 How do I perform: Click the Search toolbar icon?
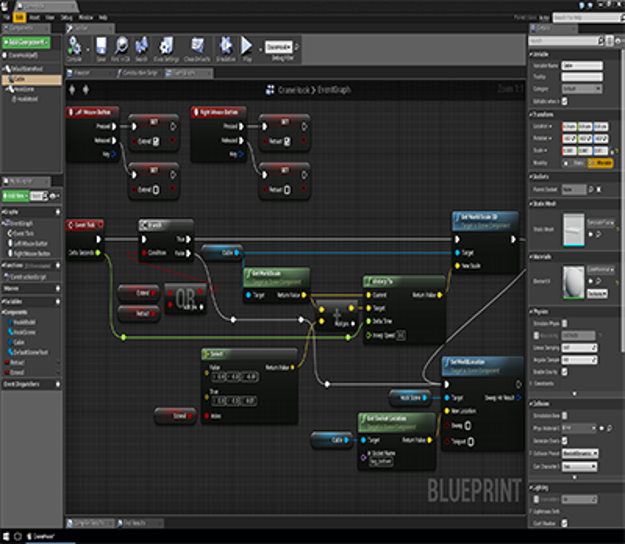coord(141,47)
